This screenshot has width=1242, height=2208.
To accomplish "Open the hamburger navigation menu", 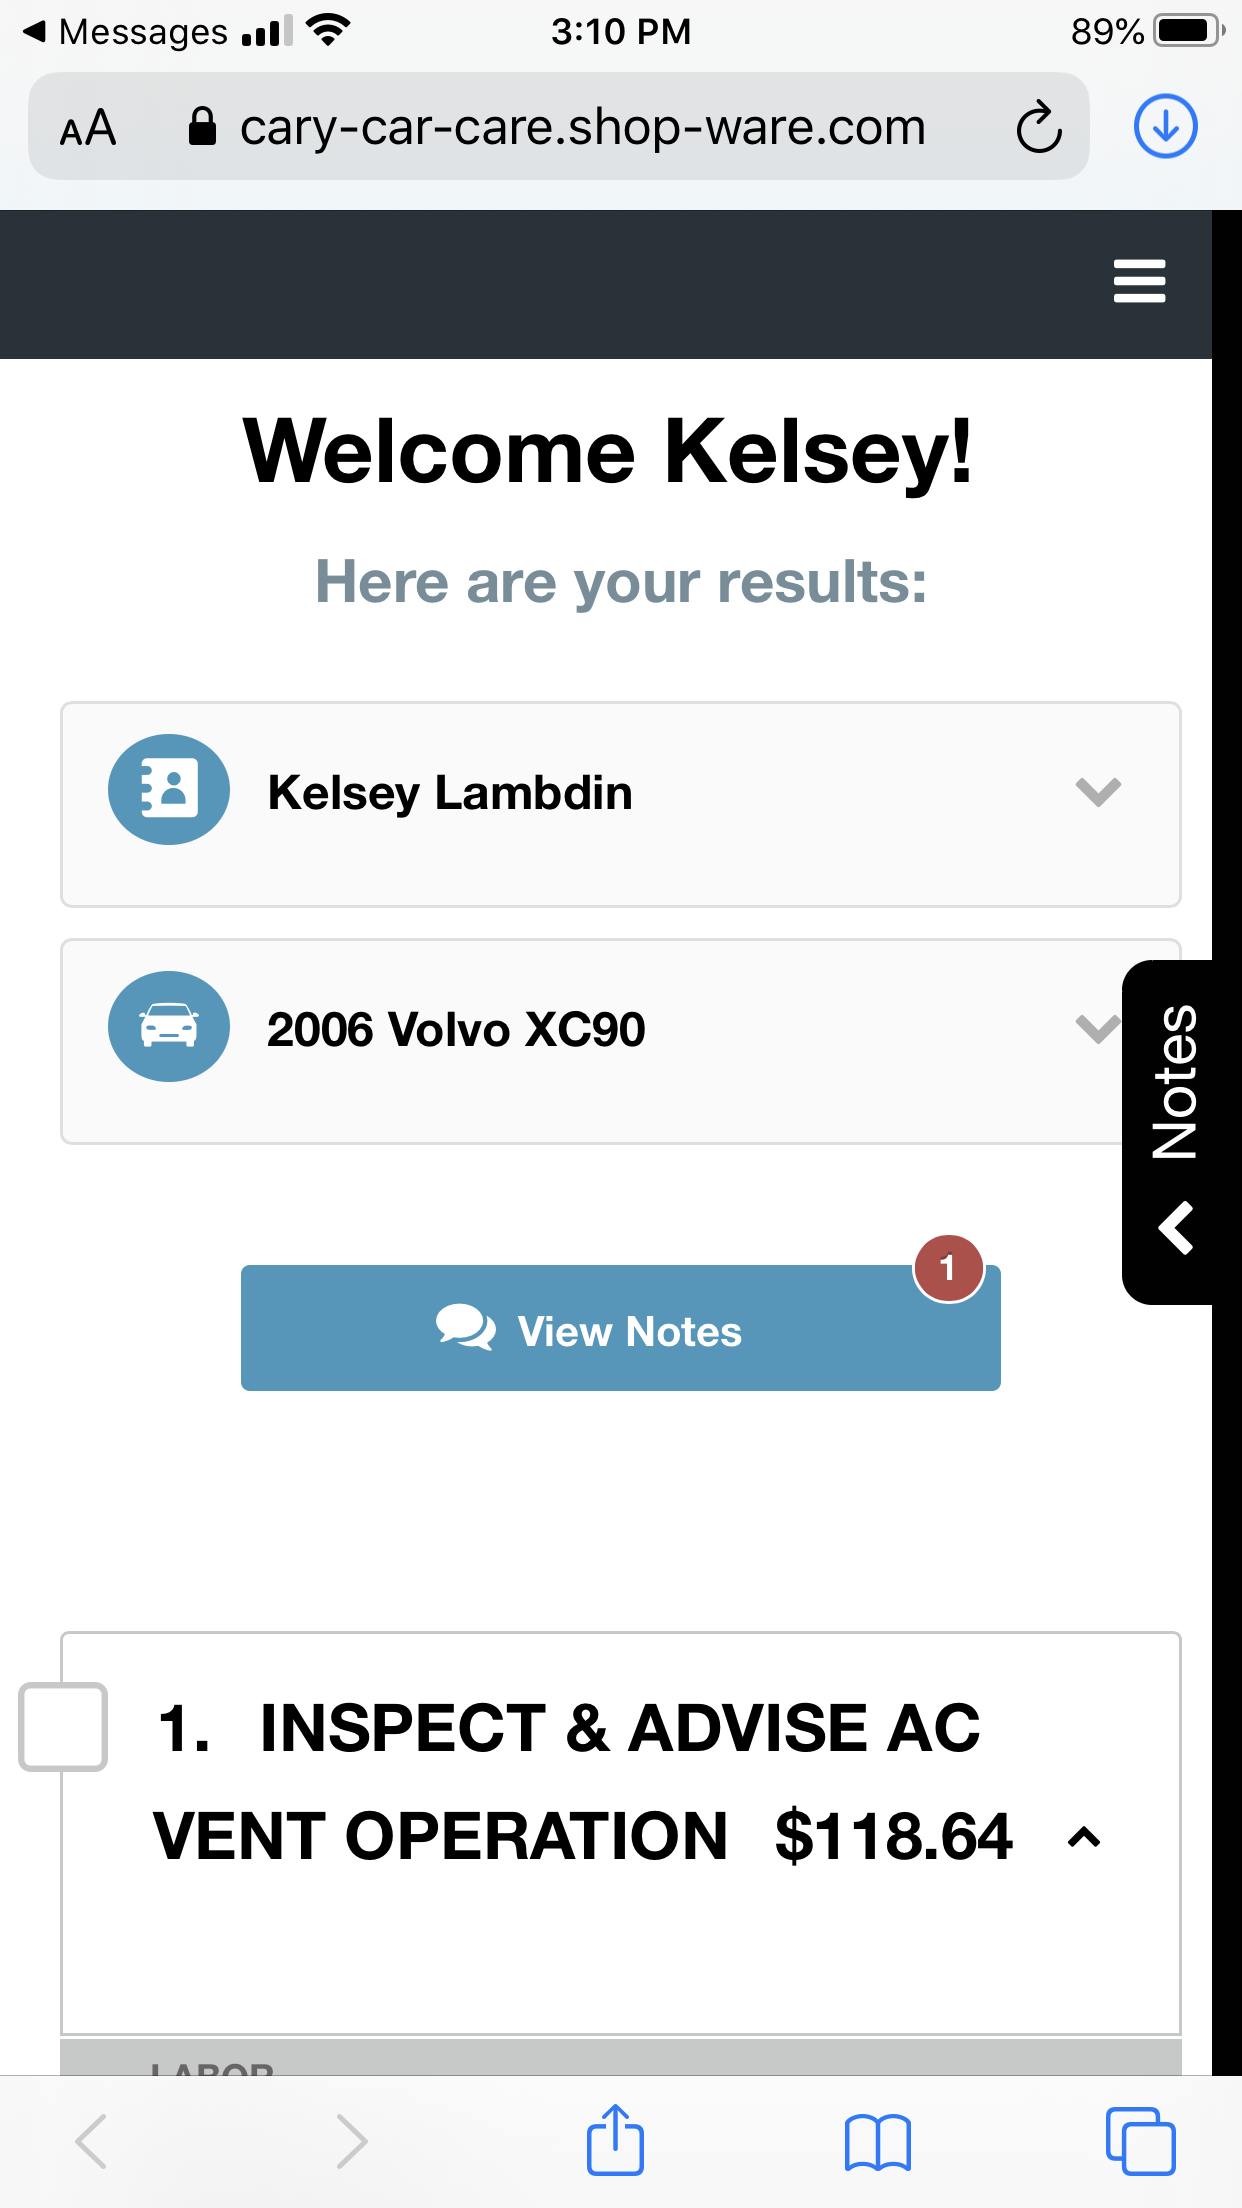I will 1139,281.
